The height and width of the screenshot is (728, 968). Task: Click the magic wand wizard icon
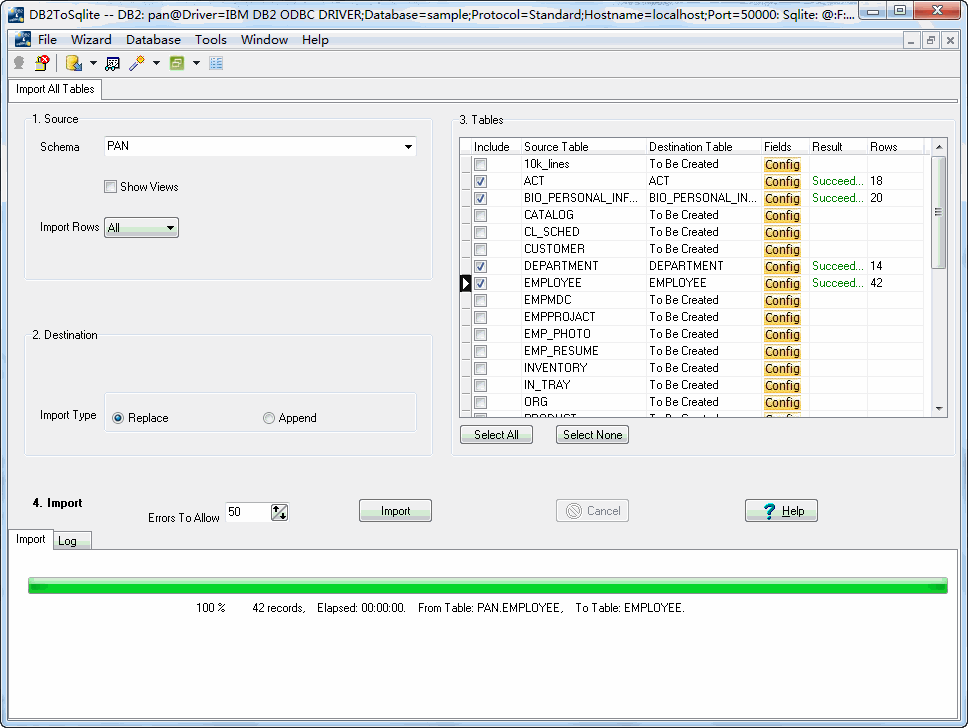point(136,63)
